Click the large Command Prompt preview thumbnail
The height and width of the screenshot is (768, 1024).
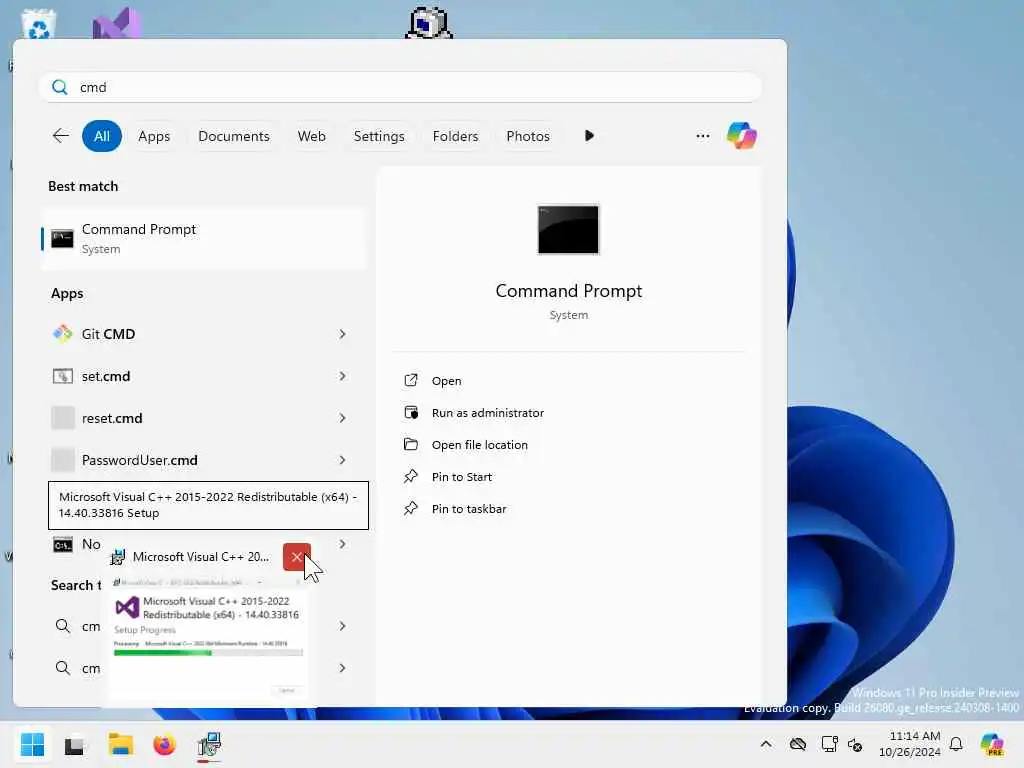(568, 230)
